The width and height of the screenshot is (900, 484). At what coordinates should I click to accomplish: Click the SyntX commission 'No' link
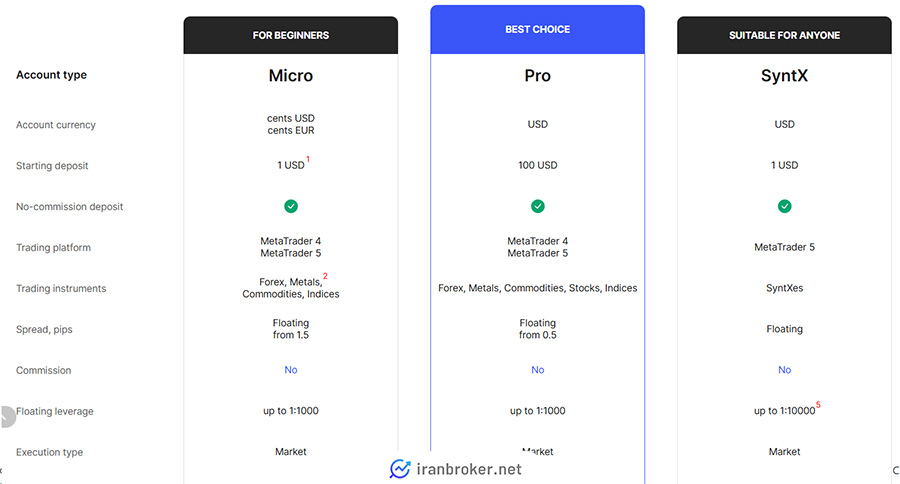click(784, 370)
